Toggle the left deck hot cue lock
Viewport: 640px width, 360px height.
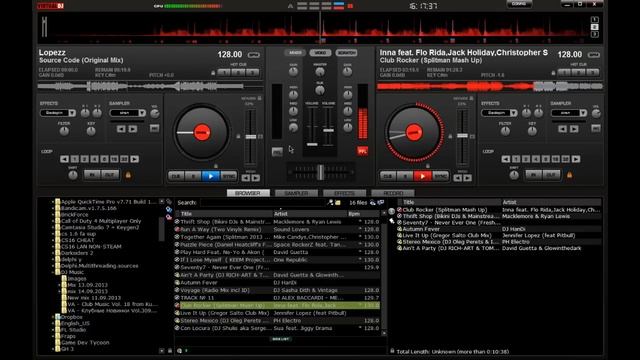pos(213,73)
